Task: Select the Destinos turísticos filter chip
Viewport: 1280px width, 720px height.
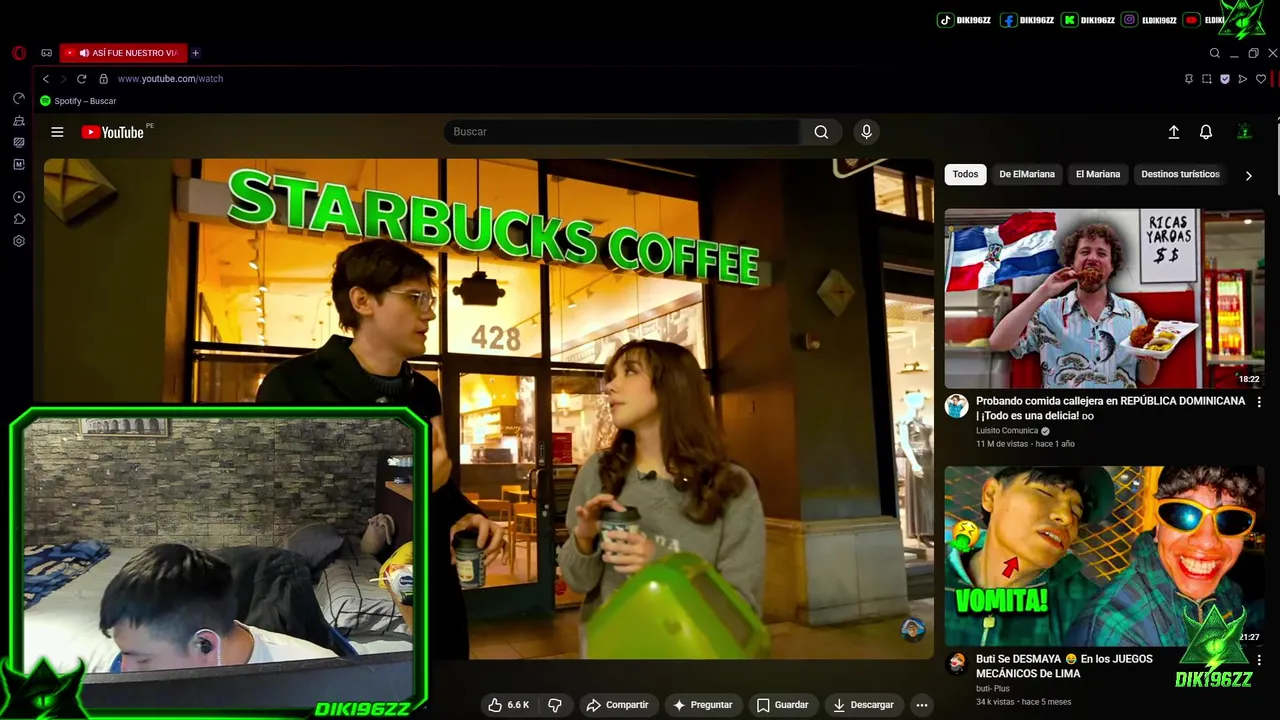Action: pyautogui.click(x=1180, y=174)
